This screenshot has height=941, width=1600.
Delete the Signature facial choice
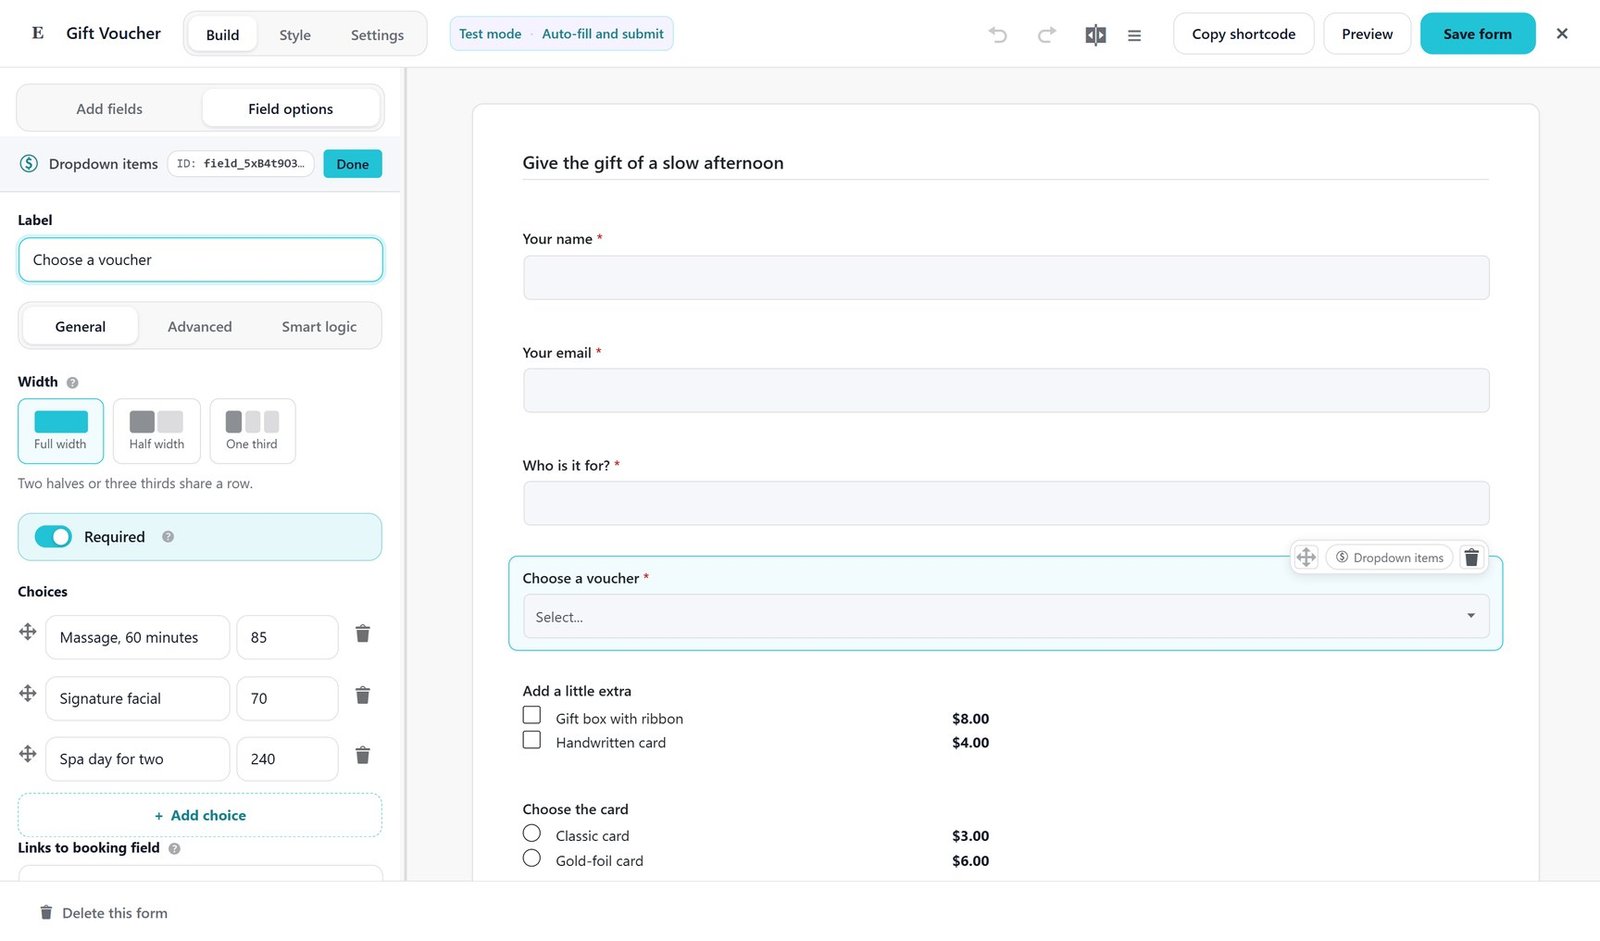coord(363,695)
